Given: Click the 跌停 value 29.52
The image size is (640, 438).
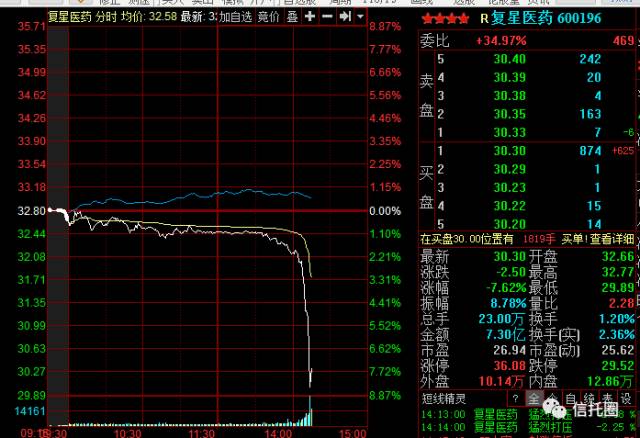Looking at the screenshot, I should coord(618,366).
